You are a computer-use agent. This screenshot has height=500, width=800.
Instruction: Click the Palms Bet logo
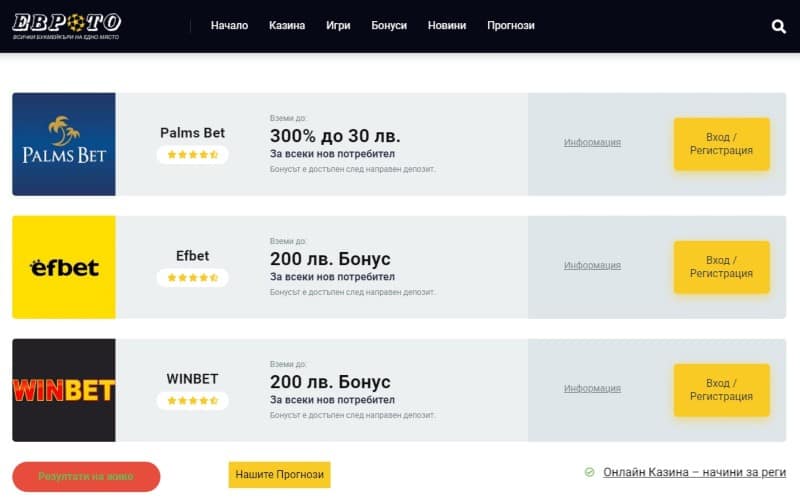coord(64,144)
